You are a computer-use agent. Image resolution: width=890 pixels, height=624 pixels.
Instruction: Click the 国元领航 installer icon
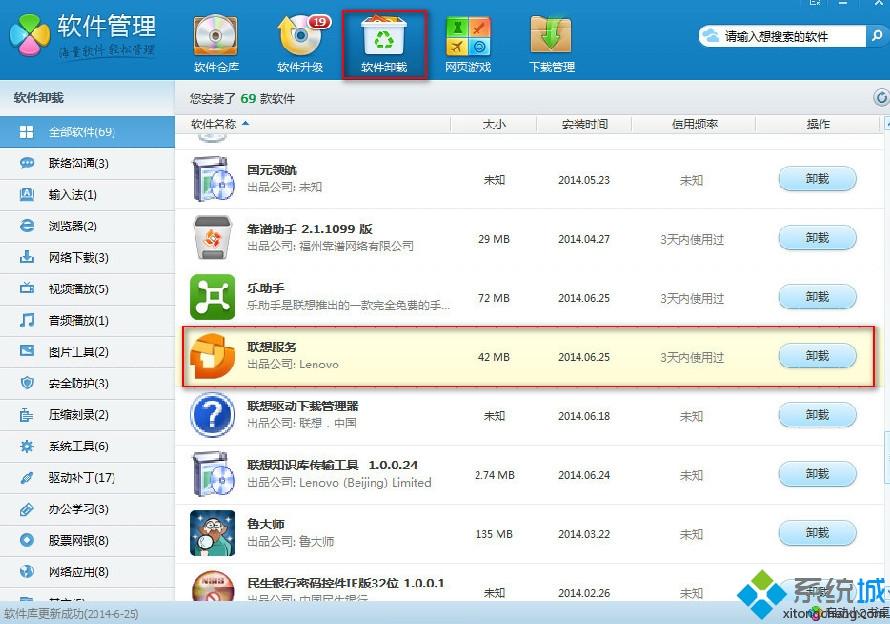213,179
